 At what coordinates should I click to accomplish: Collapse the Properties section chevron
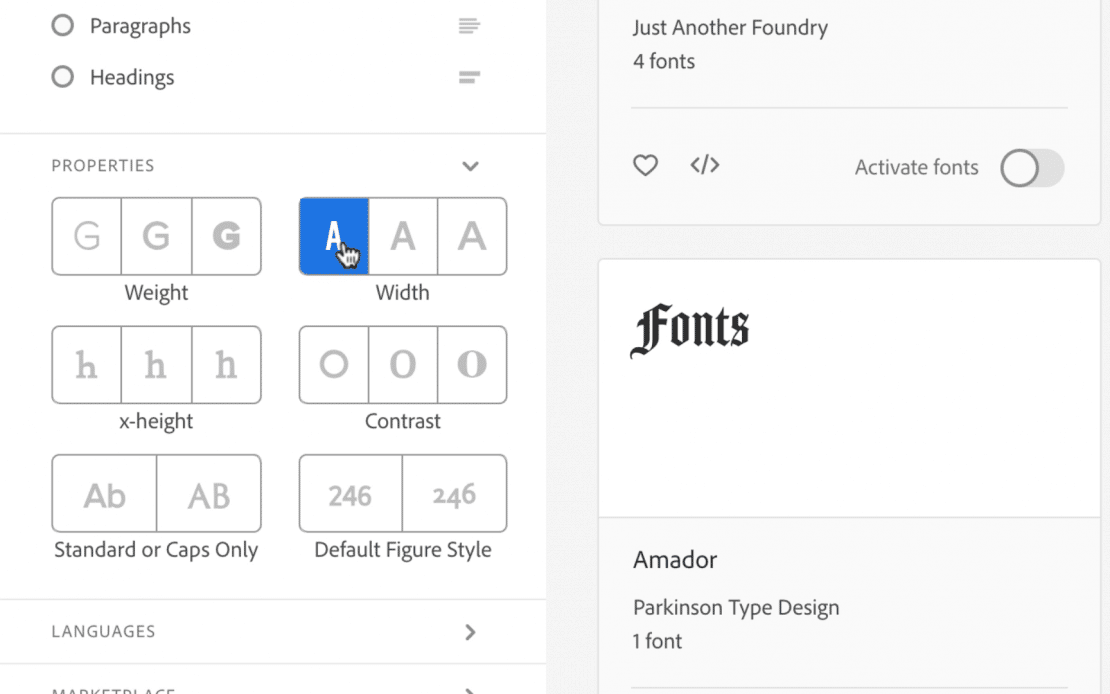point(470,166)
